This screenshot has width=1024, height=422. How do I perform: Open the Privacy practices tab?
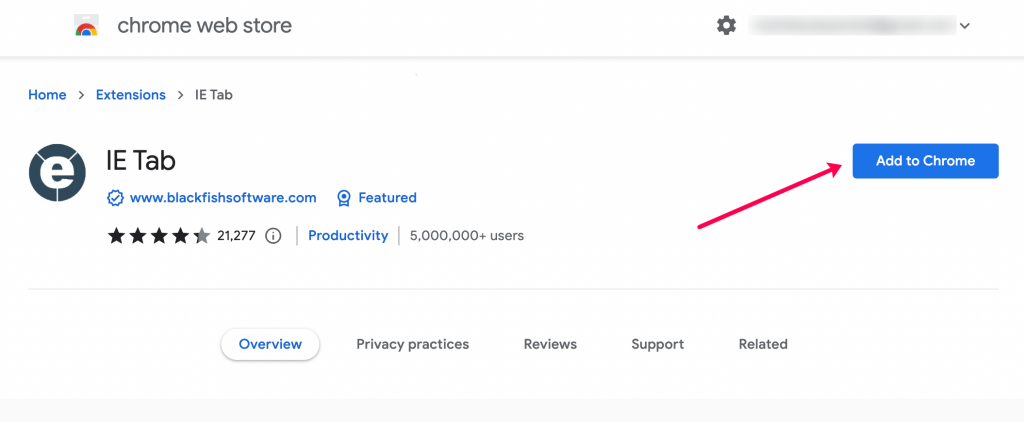412,344
